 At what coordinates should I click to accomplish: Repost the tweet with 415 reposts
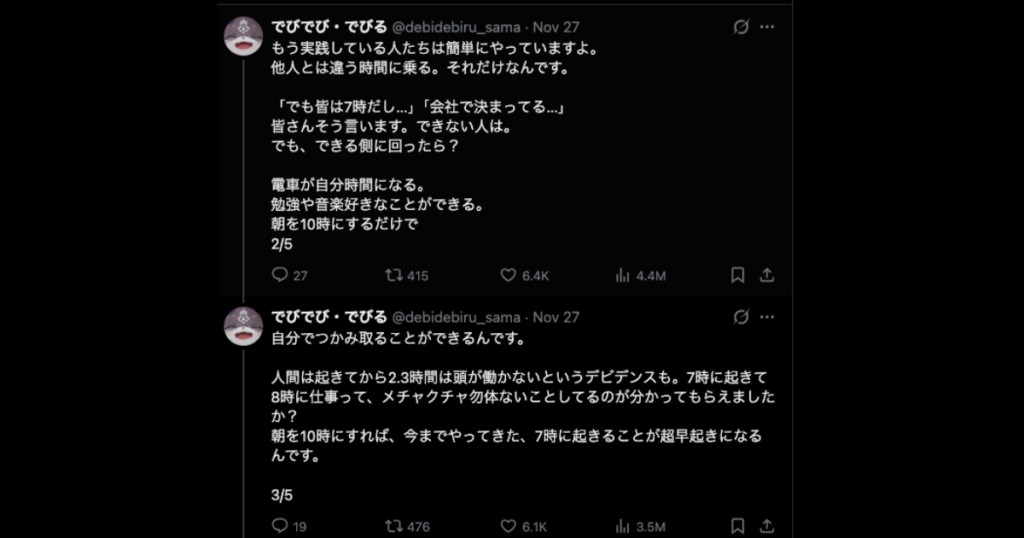394,275
